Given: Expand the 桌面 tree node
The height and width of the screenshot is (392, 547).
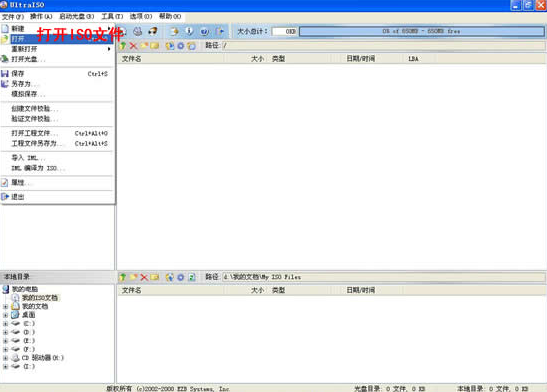Looking at the screenshot, I should coord(5,315).
